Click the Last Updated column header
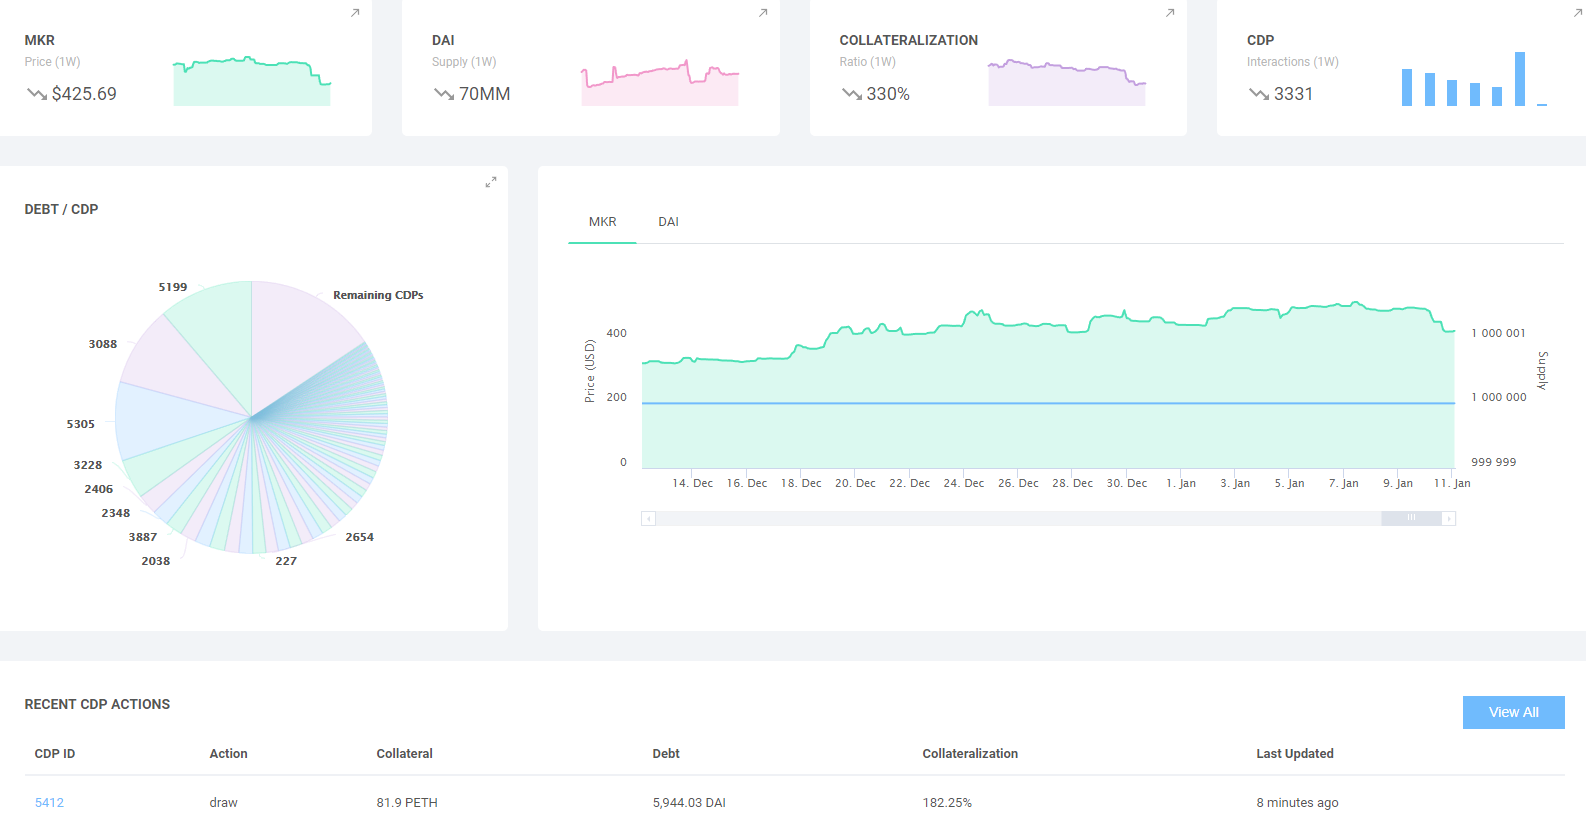The image size is (1586, 824). click(x=1295, y=754)
